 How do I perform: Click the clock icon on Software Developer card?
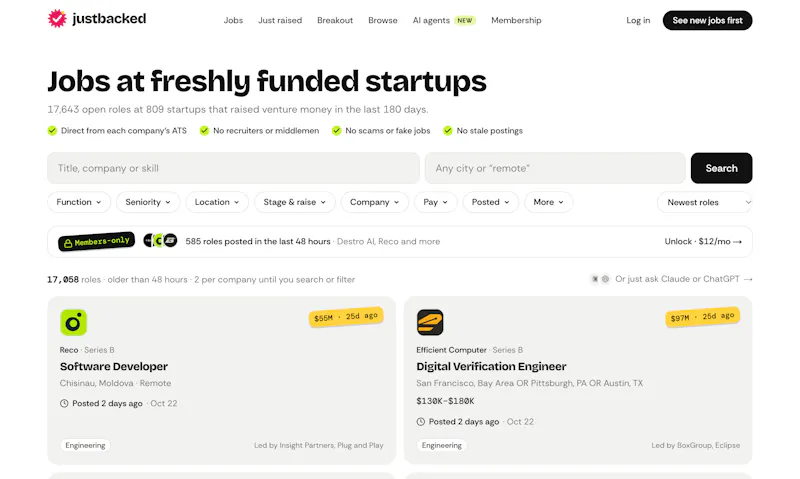pos(64,404)
